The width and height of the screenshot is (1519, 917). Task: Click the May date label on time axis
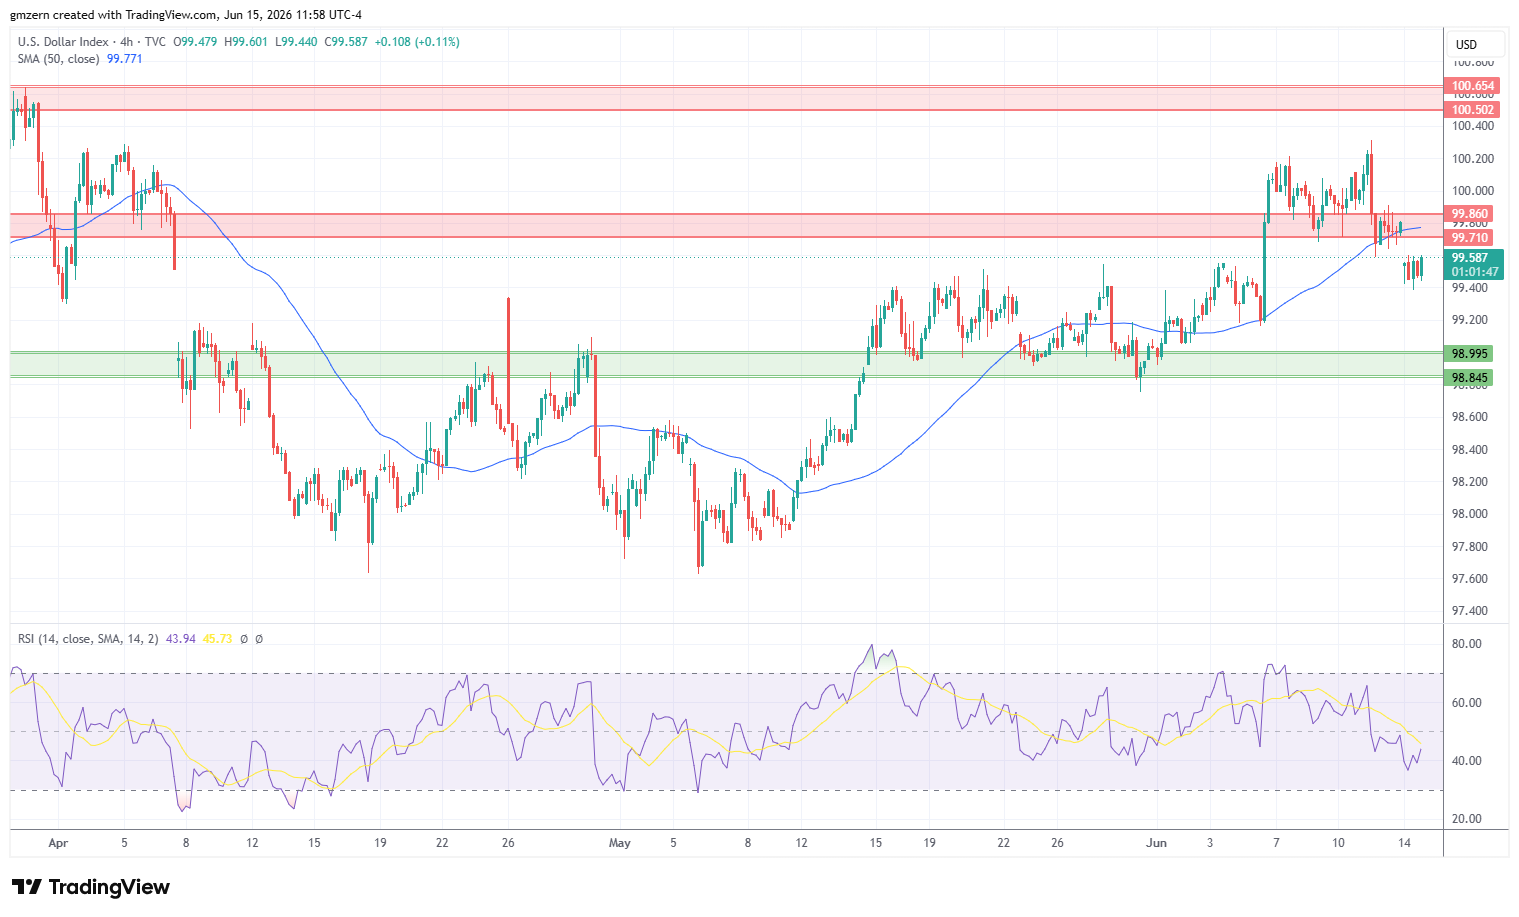(x=620, y=843)
